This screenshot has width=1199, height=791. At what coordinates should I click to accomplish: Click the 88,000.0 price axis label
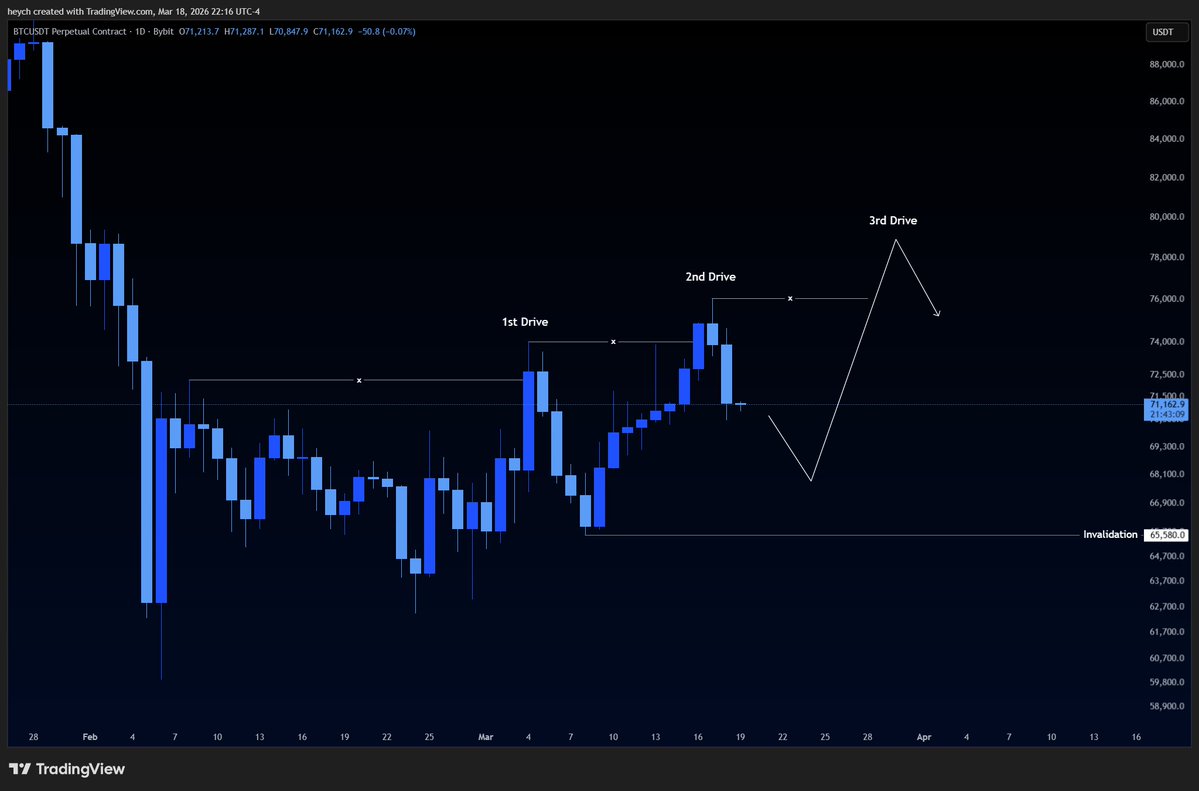click(1167, 64)
